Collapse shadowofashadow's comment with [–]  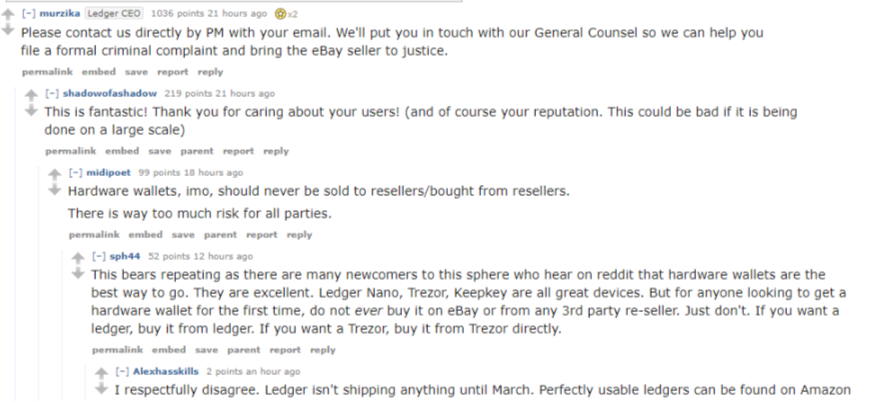(51, 93)
